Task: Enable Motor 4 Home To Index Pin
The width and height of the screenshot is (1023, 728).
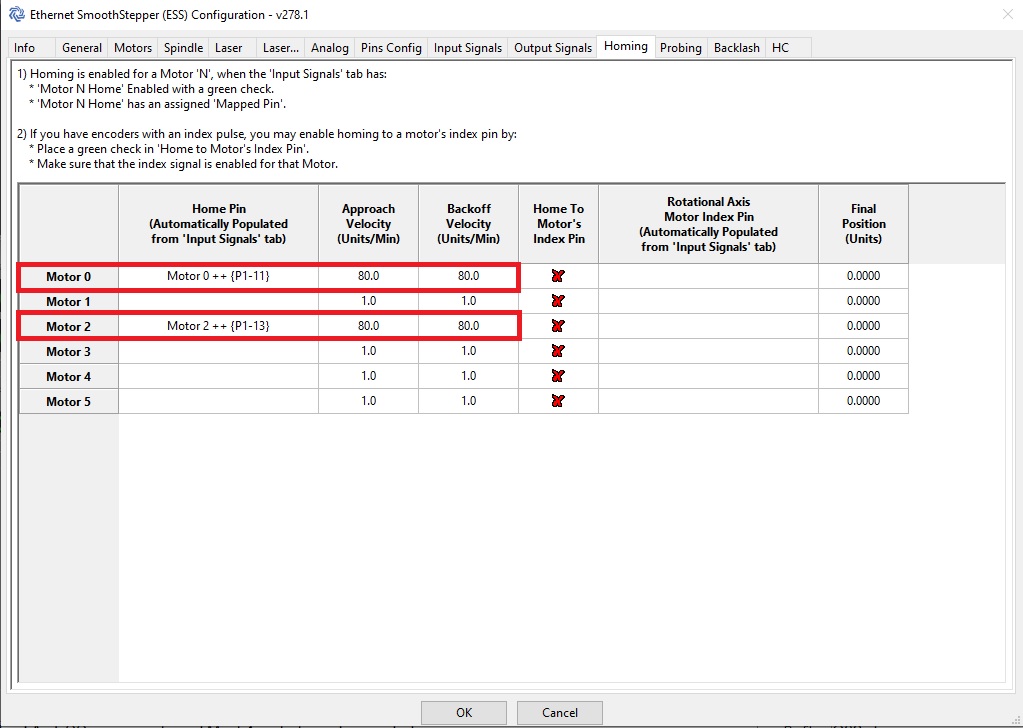Action: (558, 376)
